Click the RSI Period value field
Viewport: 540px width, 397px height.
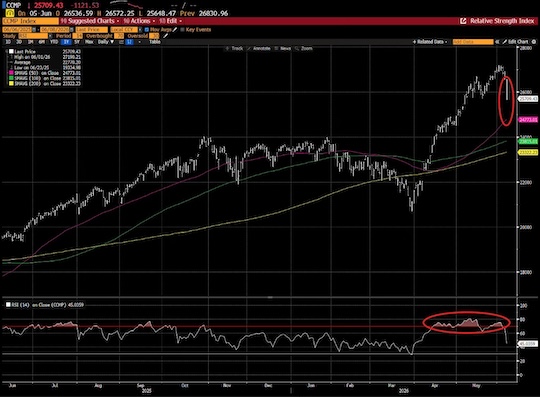[77, 36]
